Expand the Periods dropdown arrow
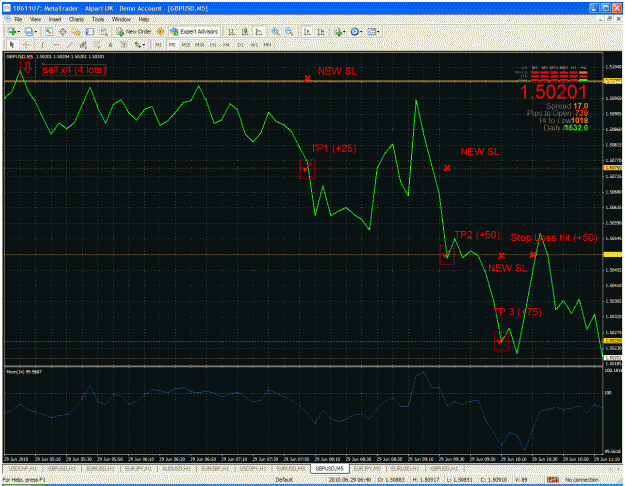 361,32
